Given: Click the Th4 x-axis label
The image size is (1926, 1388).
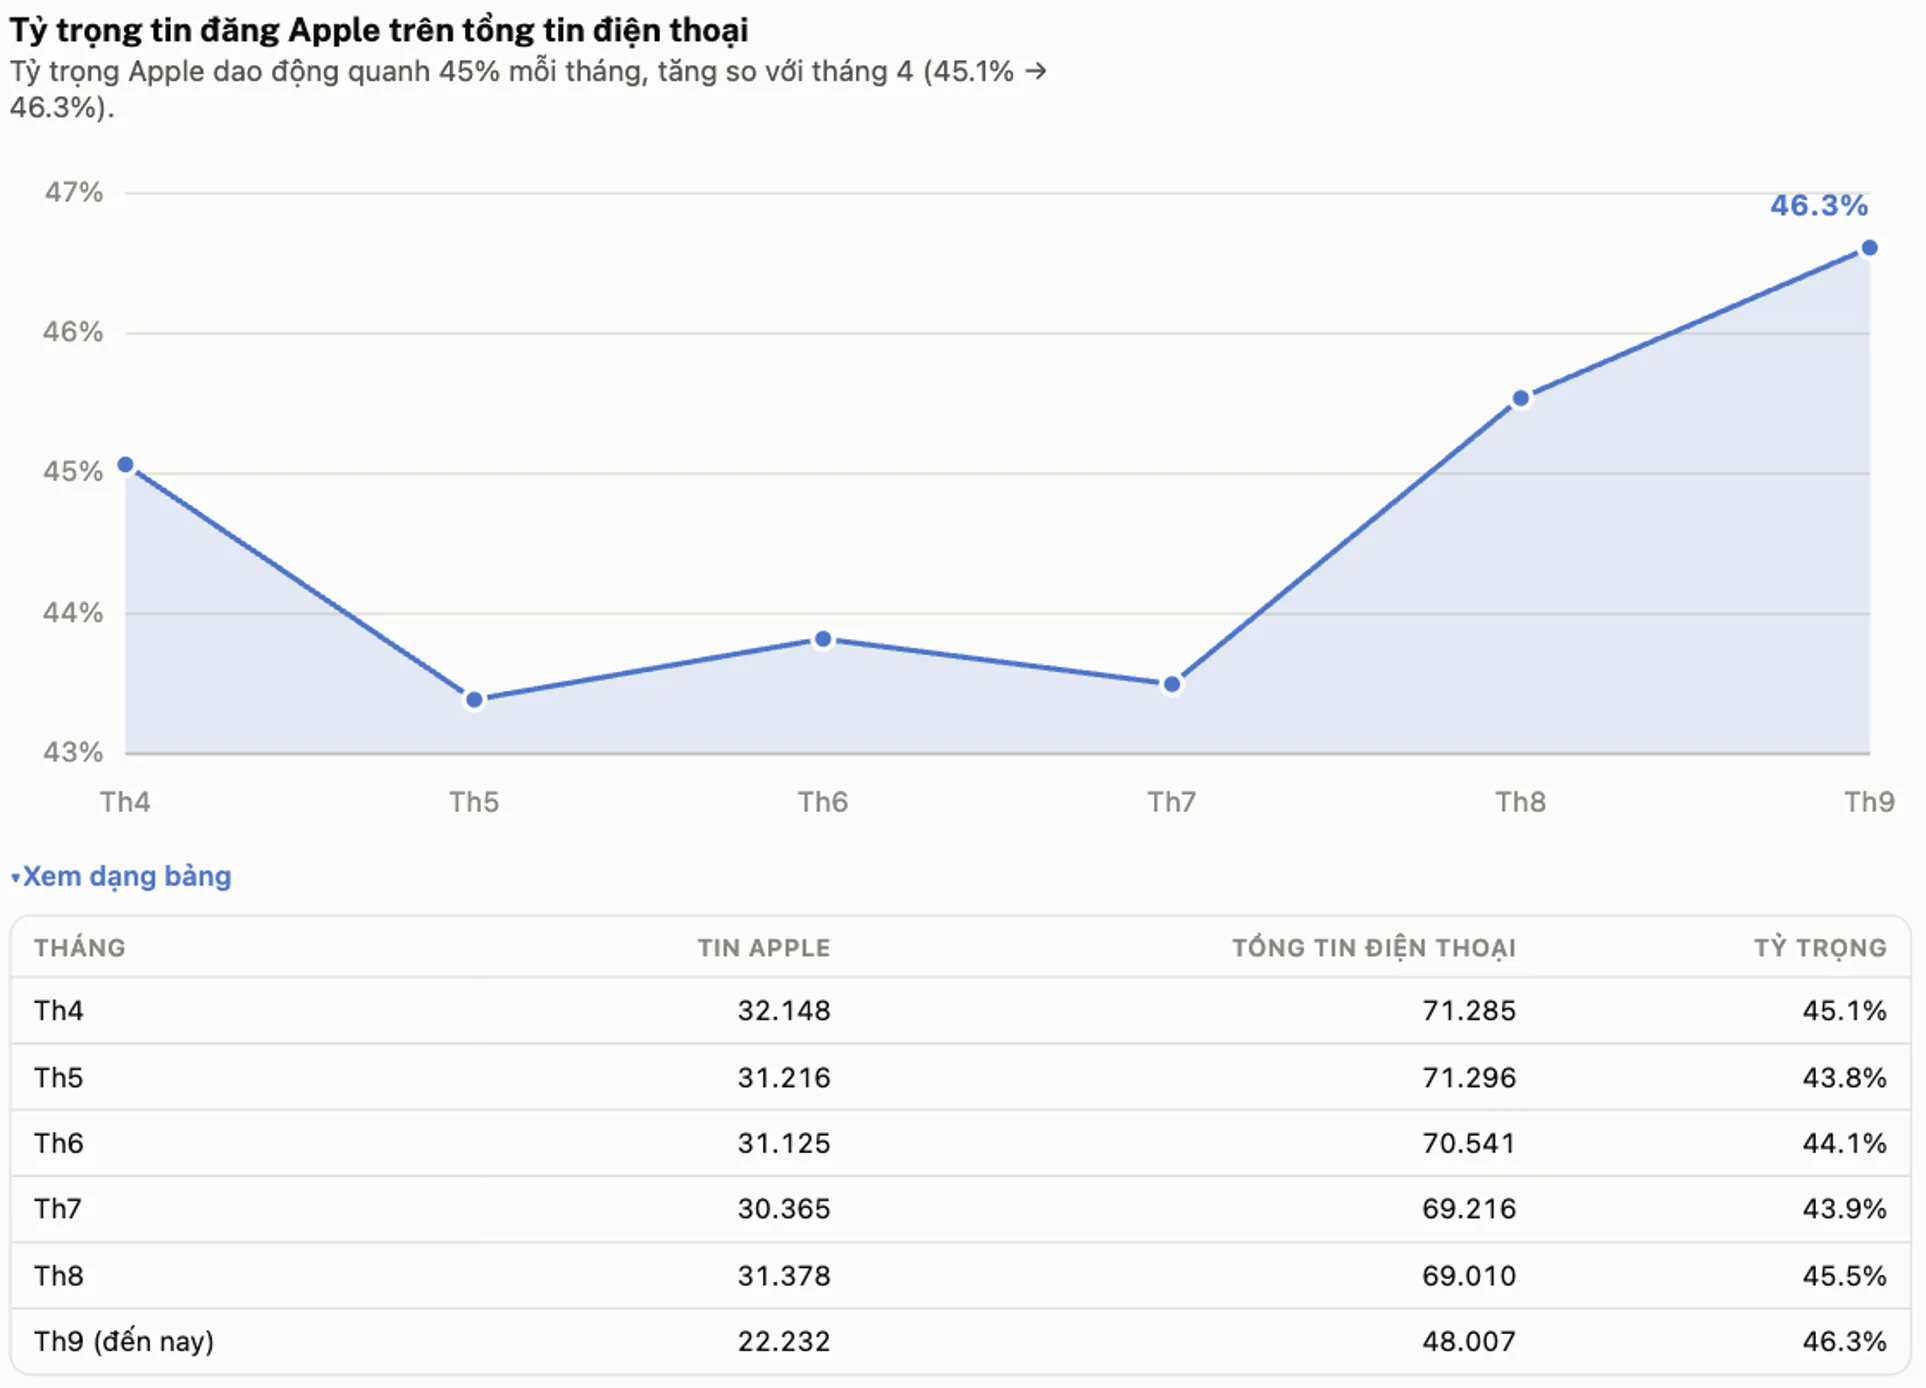Looking at the screenshot, I should [x=125, y=802].
